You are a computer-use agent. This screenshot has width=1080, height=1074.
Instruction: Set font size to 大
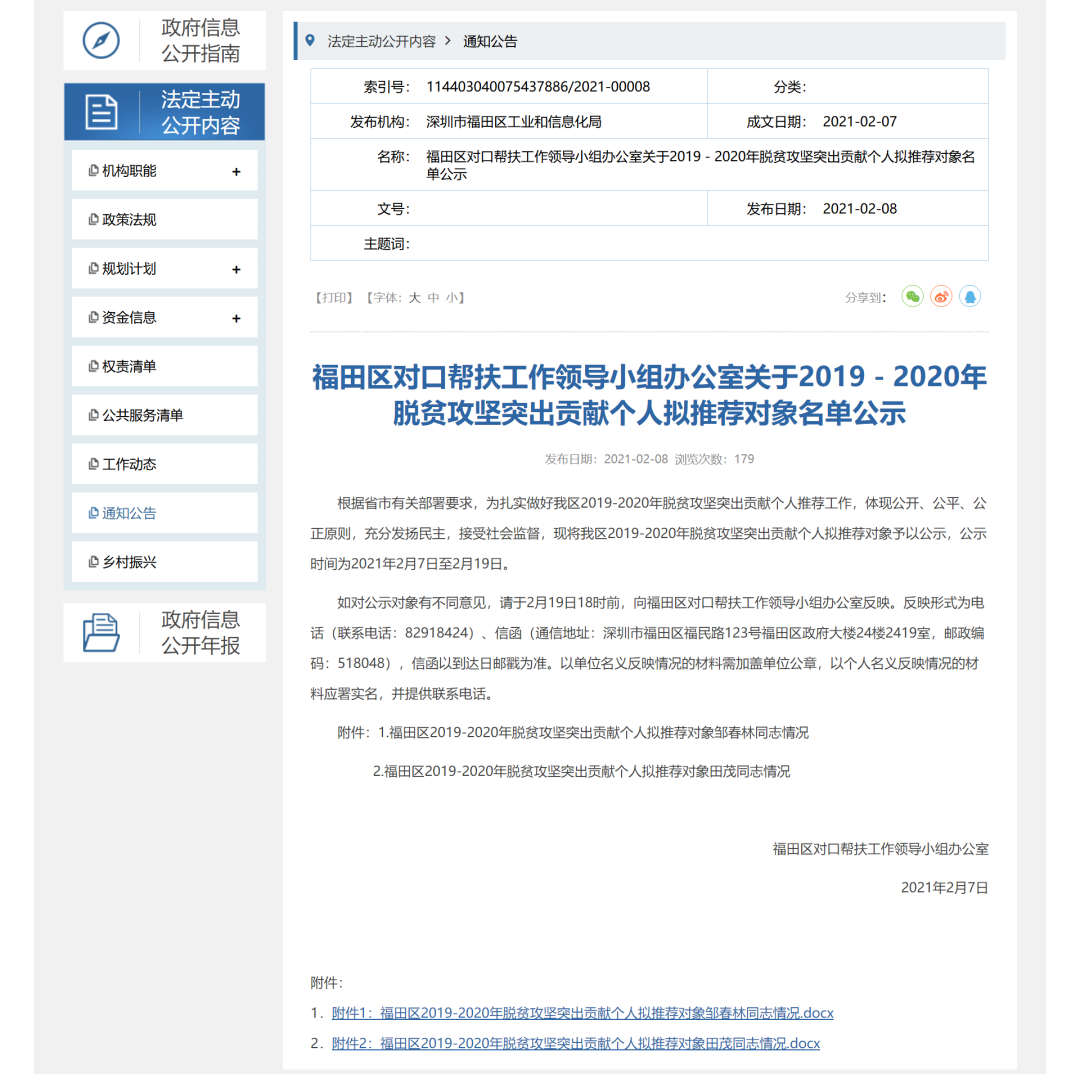[415, 298]
